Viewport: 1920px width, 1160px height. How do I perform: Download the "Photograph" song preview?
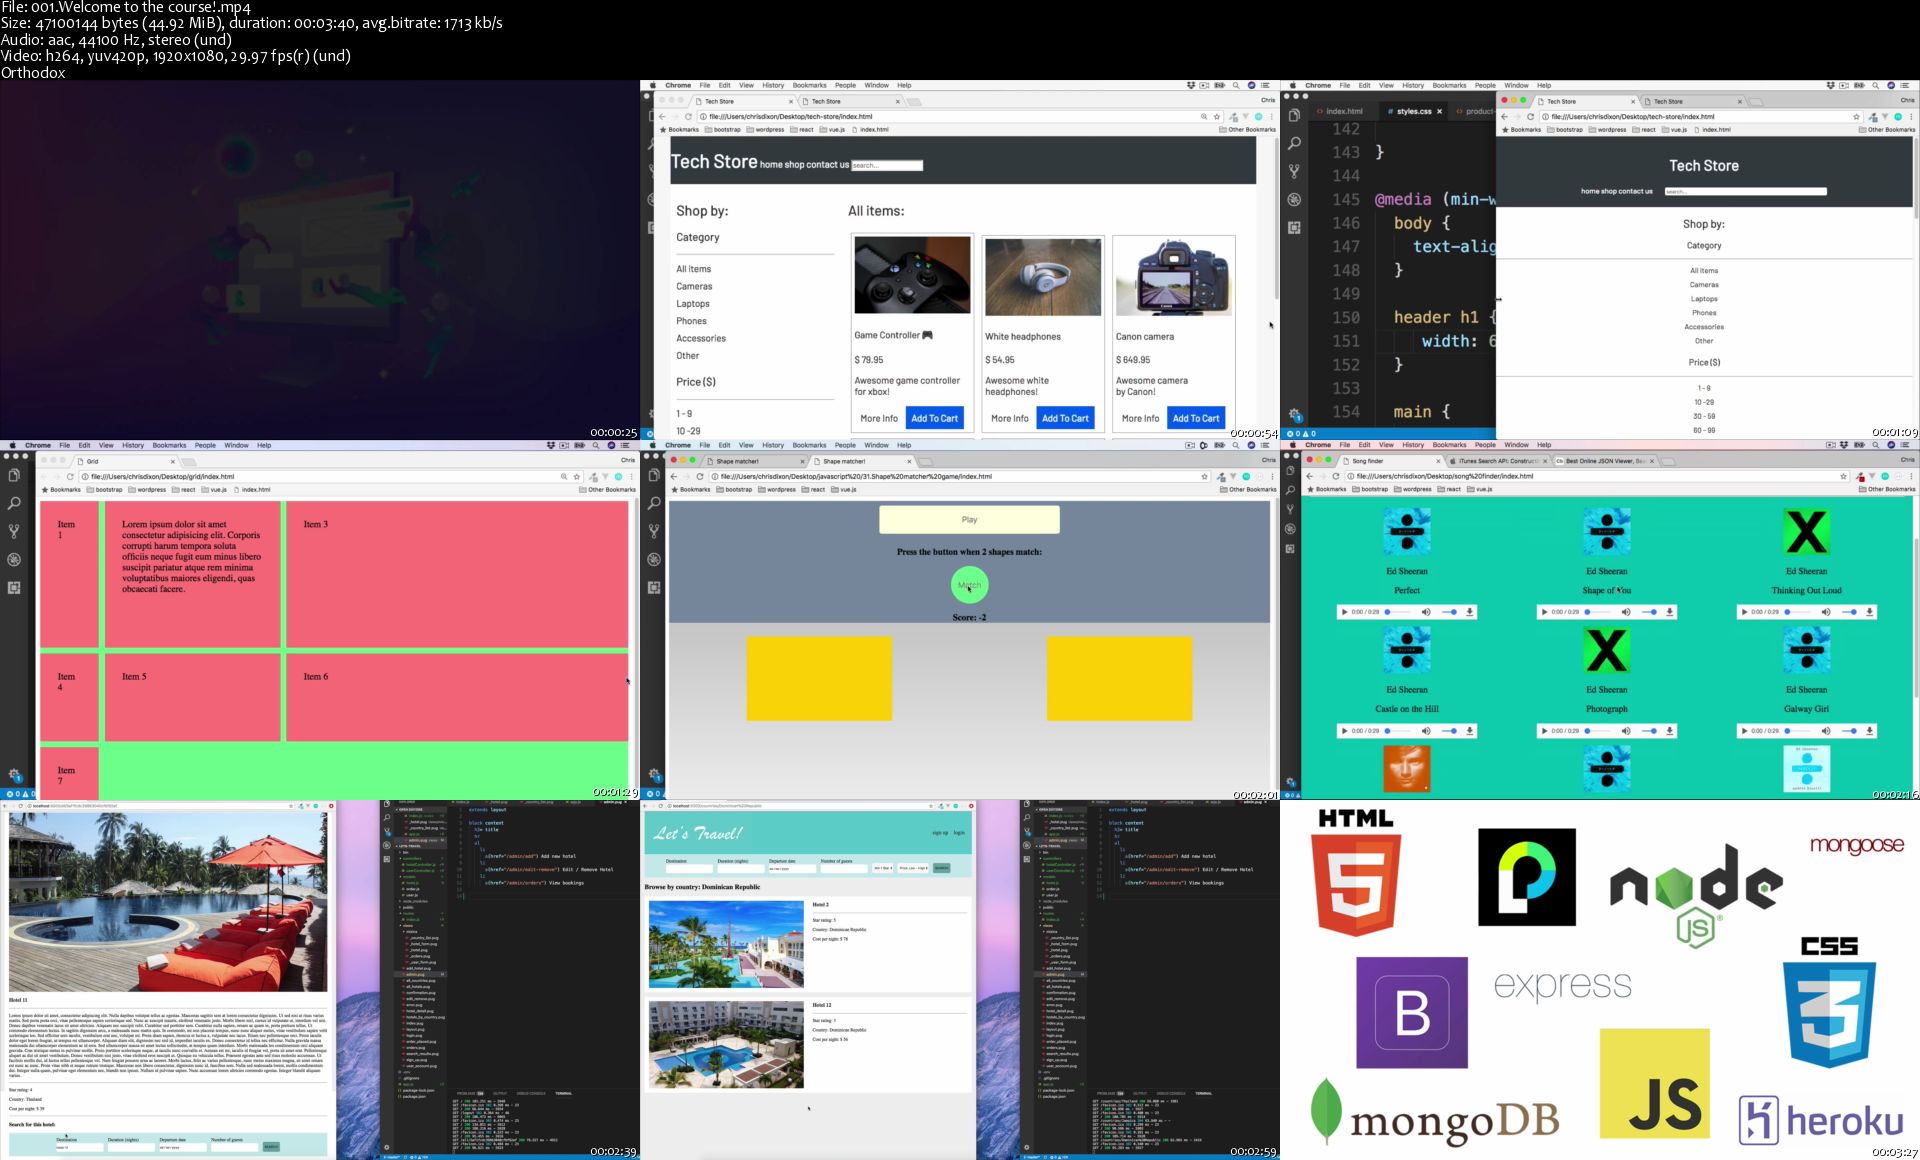pos(1669,731)
